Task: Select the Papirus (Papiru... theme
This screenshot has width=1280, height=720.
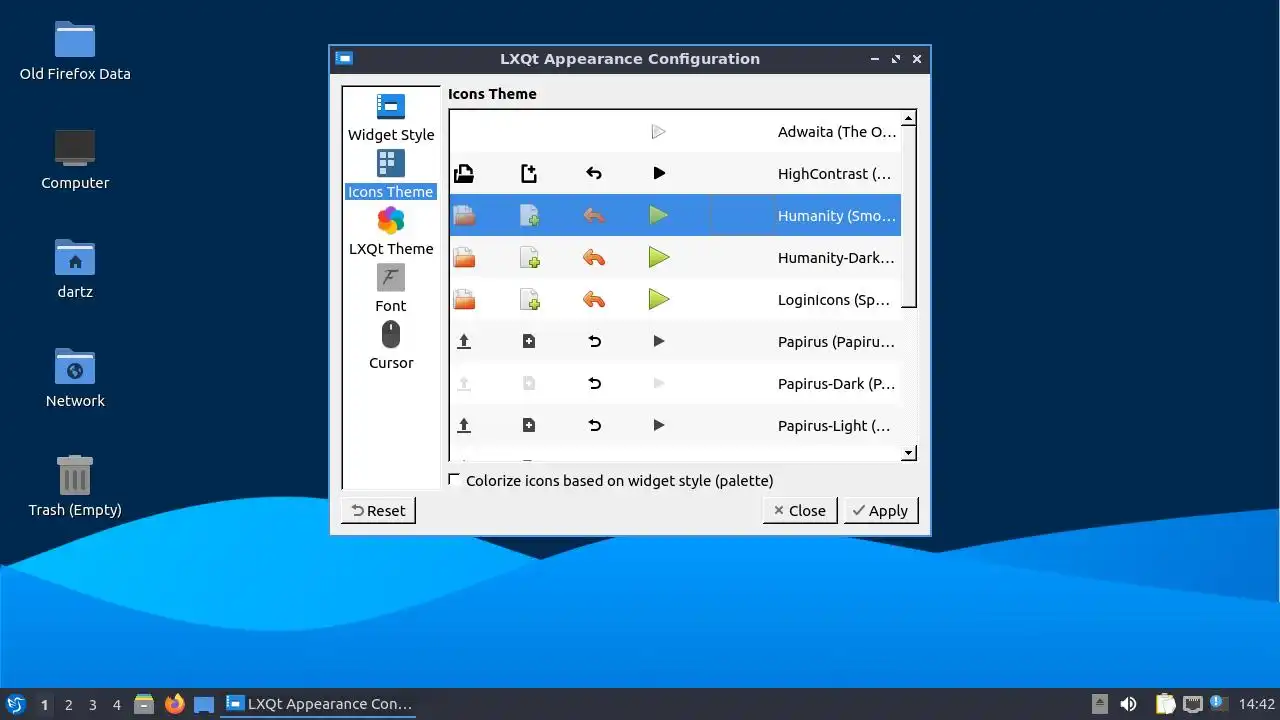Action: (675, 342)
